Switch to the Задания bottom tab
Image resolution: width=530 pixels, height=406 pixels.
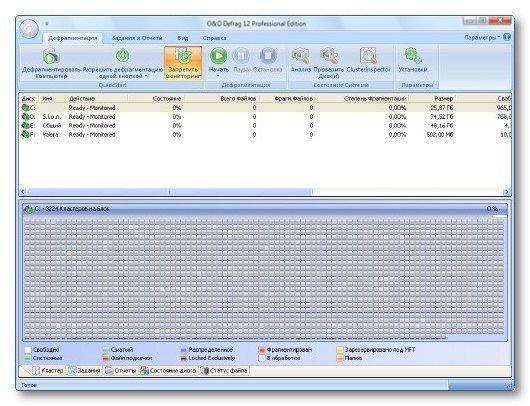pos(85,371)
